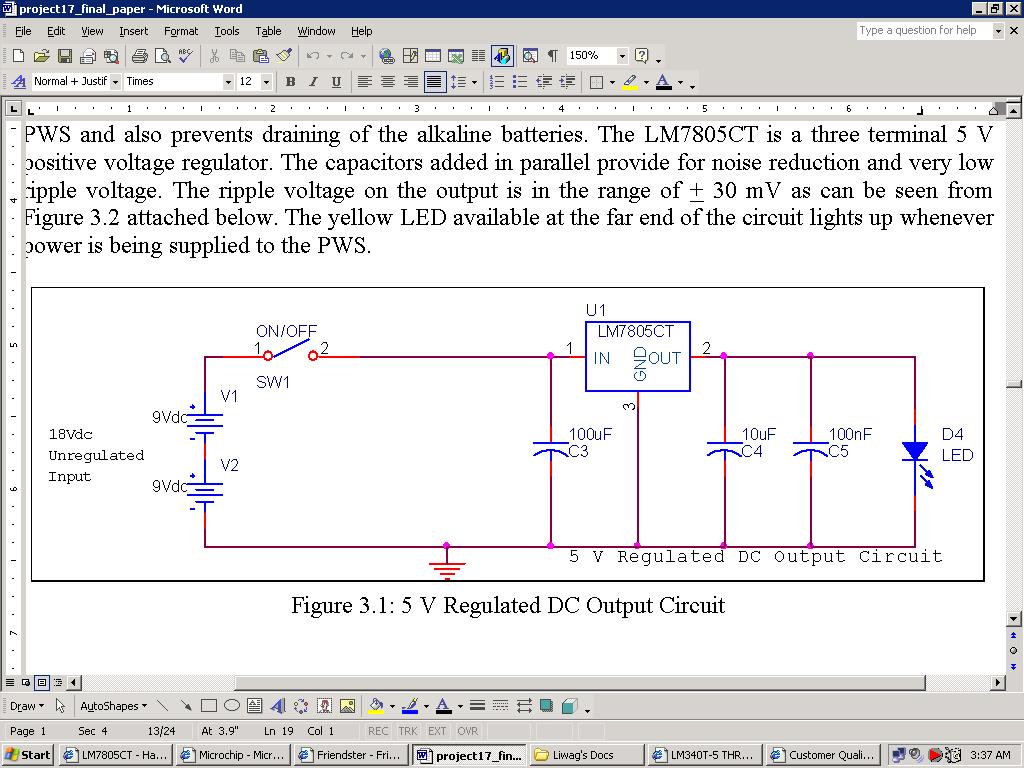
Task: Open the Line Style options
Action: click(x=477, y=706)
